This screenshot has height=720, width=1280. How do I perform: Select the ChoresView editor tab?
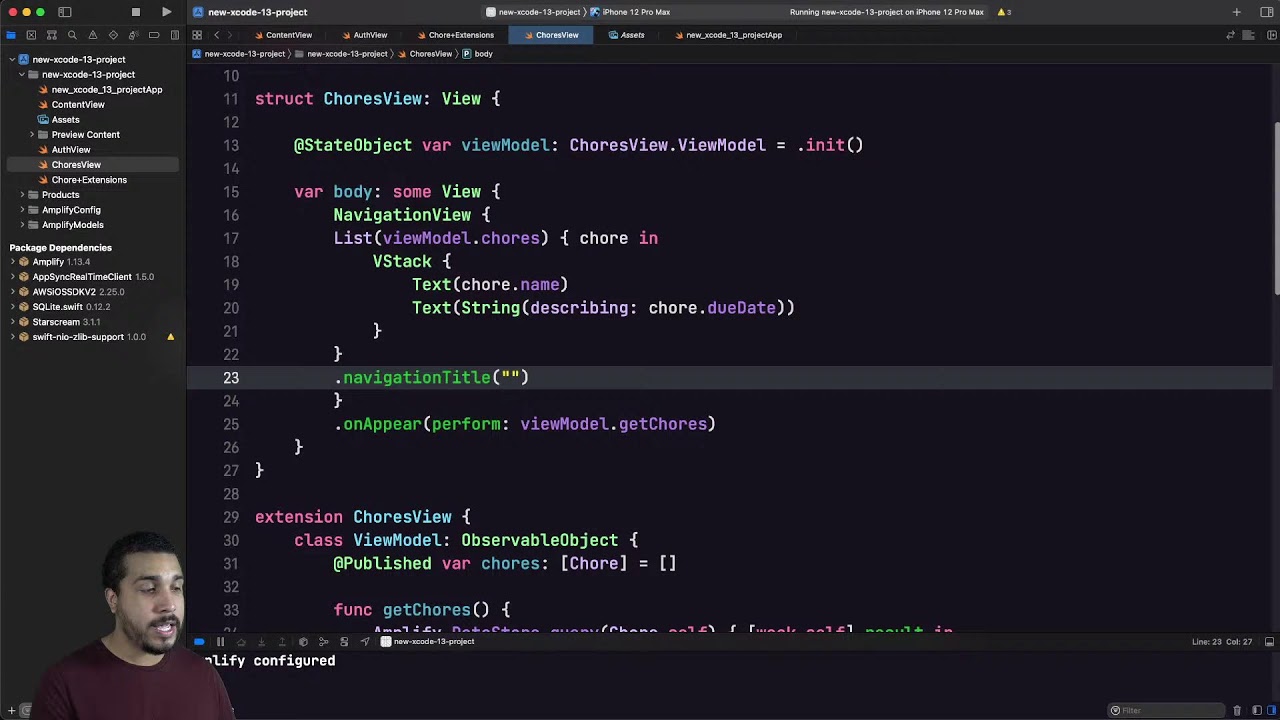coord(551,35)
